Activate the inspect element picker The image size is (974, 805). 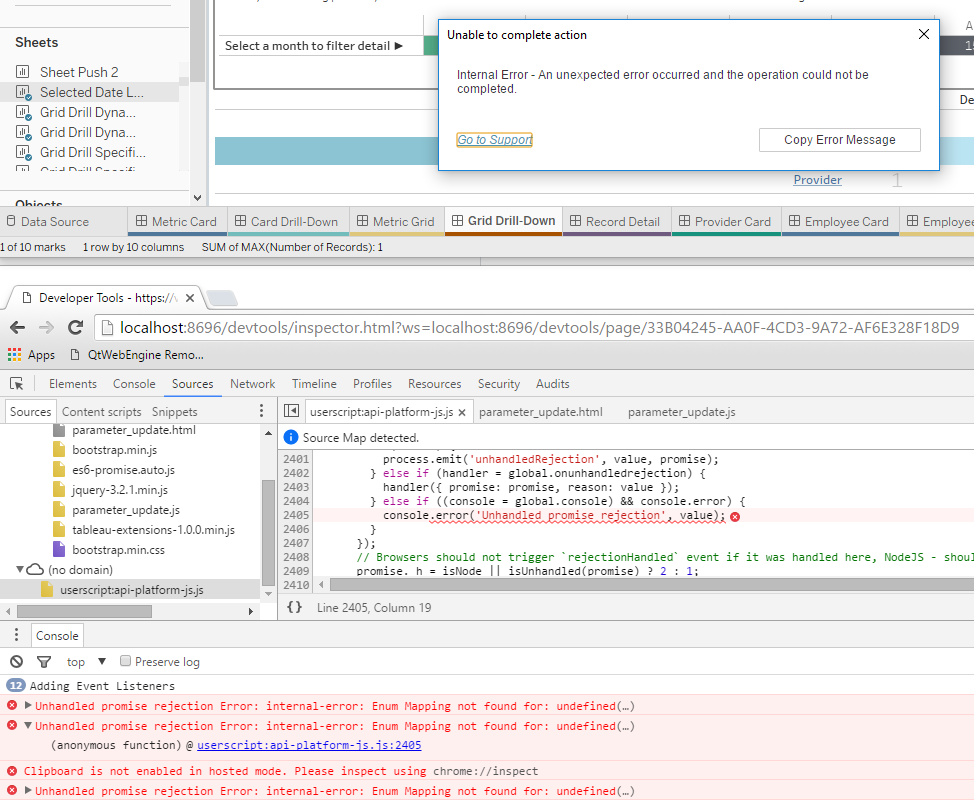click(x=17, y=384)
